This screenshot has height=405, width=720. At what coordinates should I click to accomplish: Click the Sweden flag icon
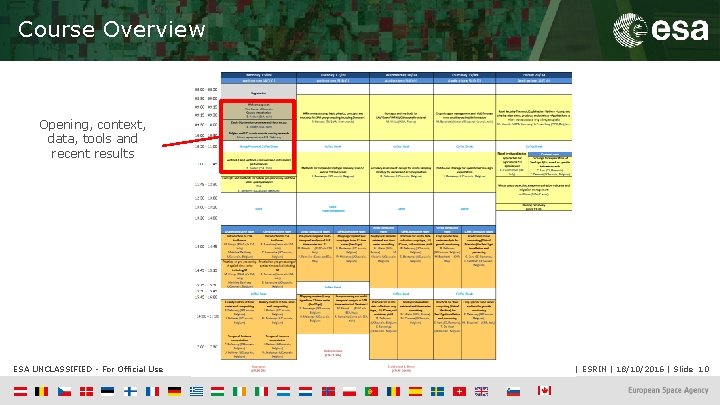(438, 392)
